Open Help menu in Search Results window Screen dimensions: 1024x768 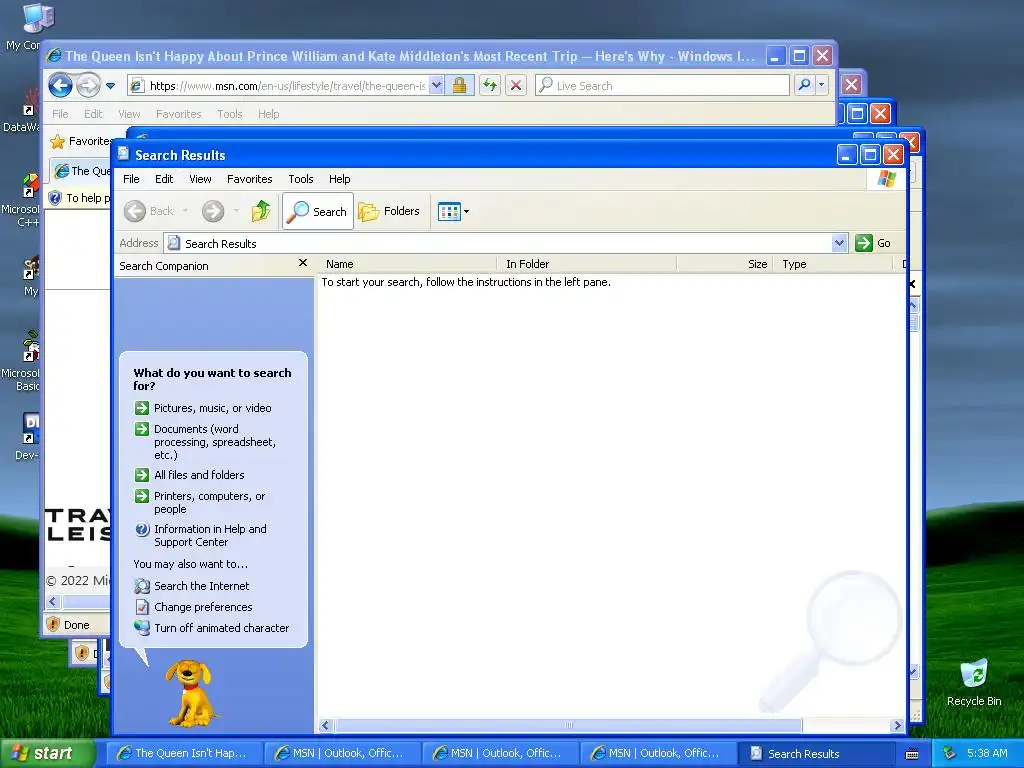pos(340,179)
